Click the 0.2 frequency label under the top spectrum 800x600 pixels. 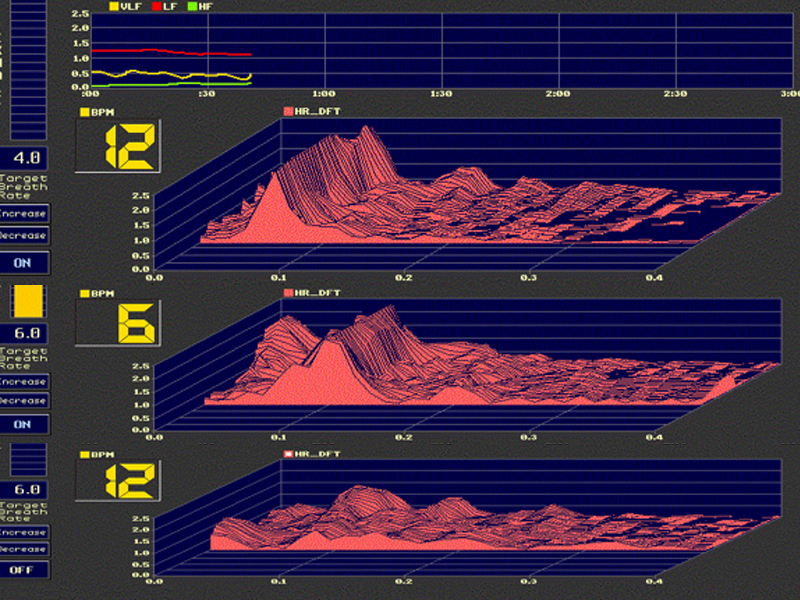click(404, 278)
